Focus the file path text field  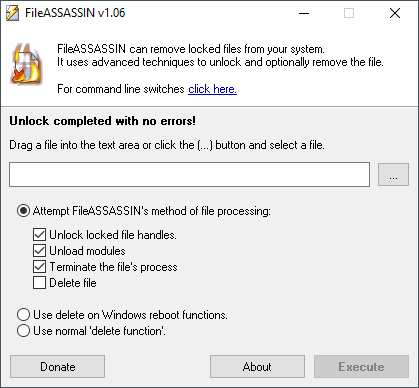pos(189,175)
